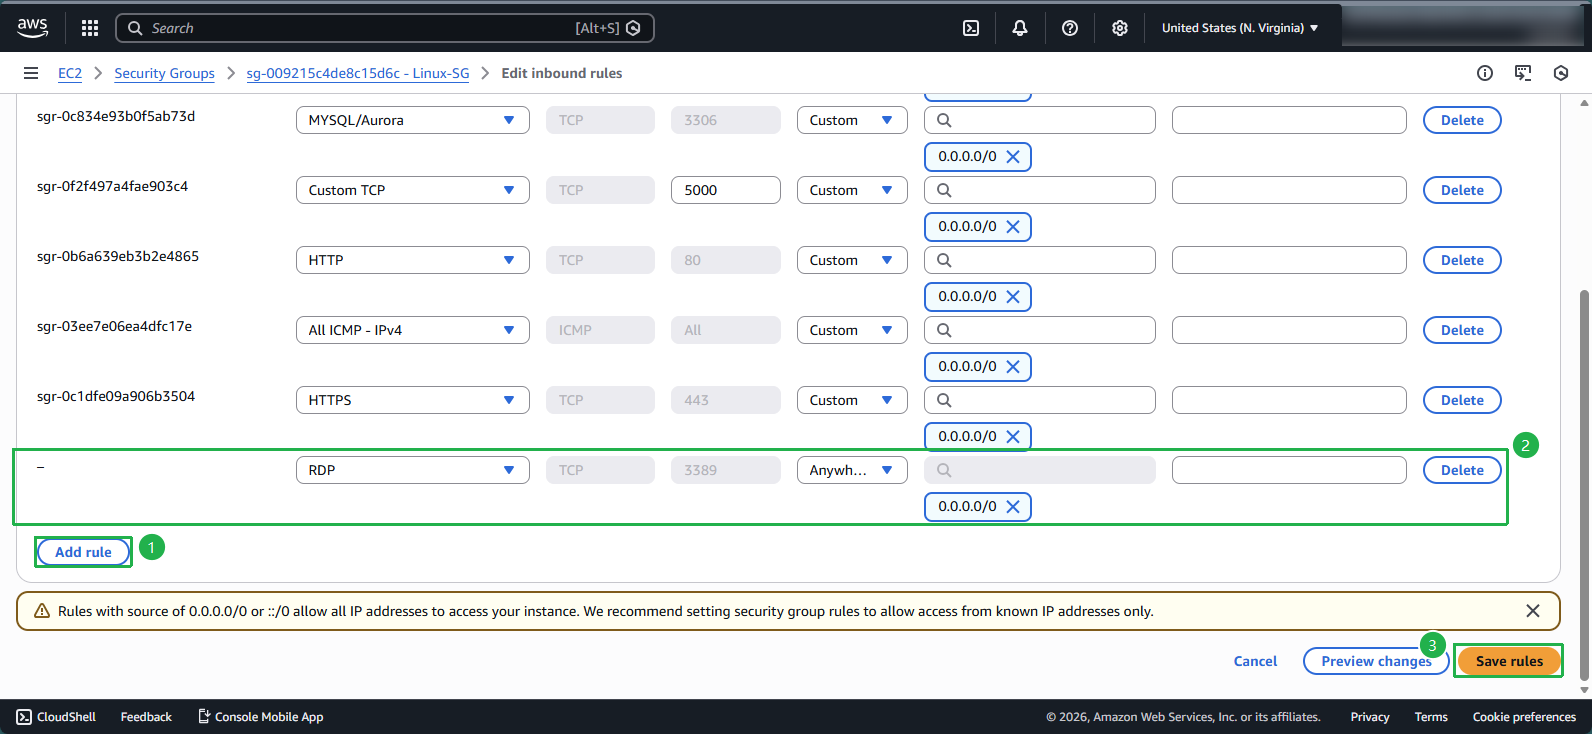Image resolution: width=1592 pixels, height=734 pixels.
Task: Click the vertical page scrollbar
Action: pyautogui.click(x=1584, y=485)
